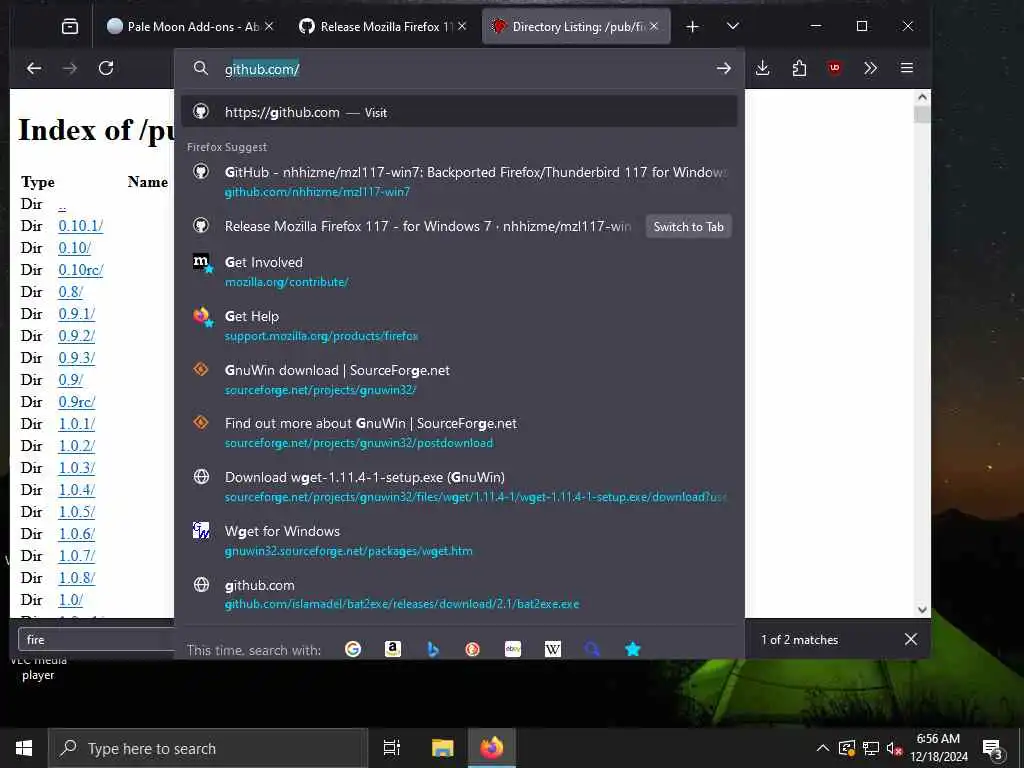Click the find bar field containing fire
The height and width of the screenshot is (768, 1024).
pyautogui.click(x=97, y=639)
